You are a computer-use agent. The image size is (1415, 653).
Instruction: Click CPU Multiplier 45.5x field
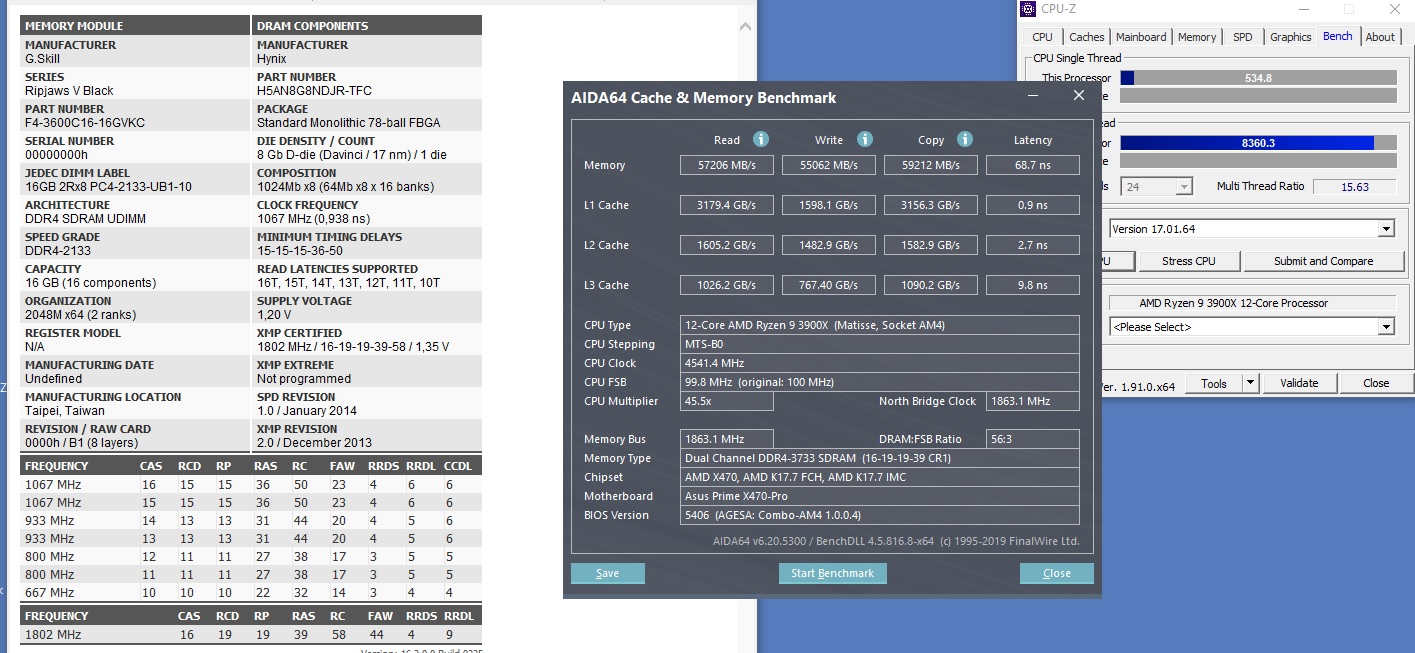pos(727,401)
